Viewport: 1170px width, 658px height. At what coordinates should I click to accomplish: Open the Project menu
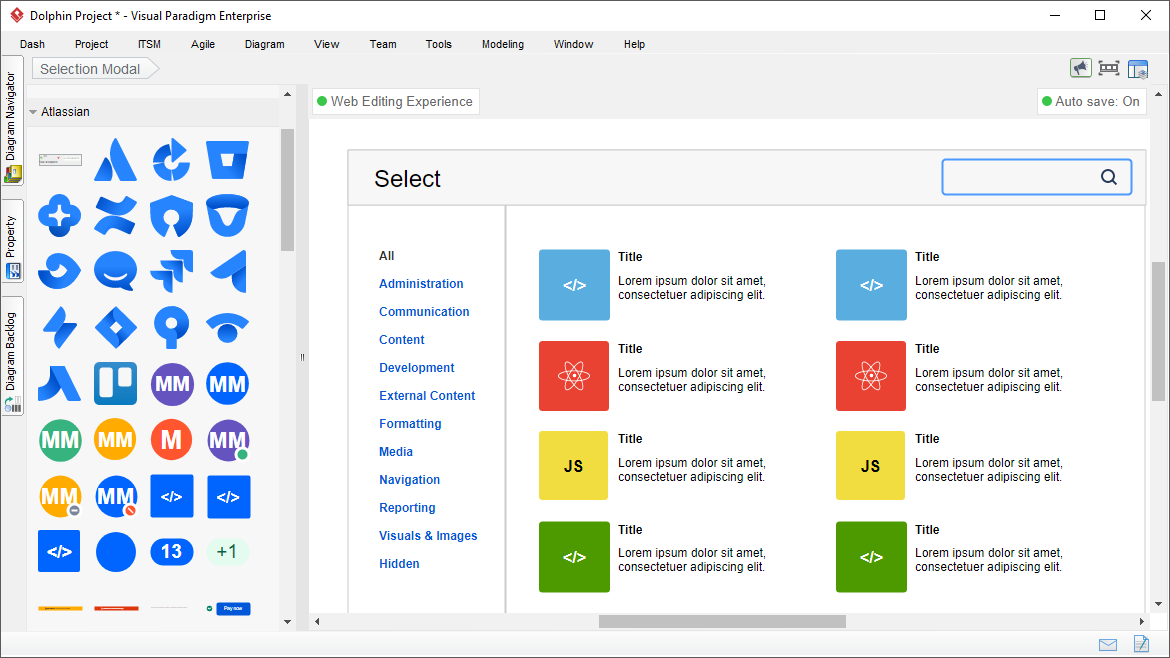(91, 44)
